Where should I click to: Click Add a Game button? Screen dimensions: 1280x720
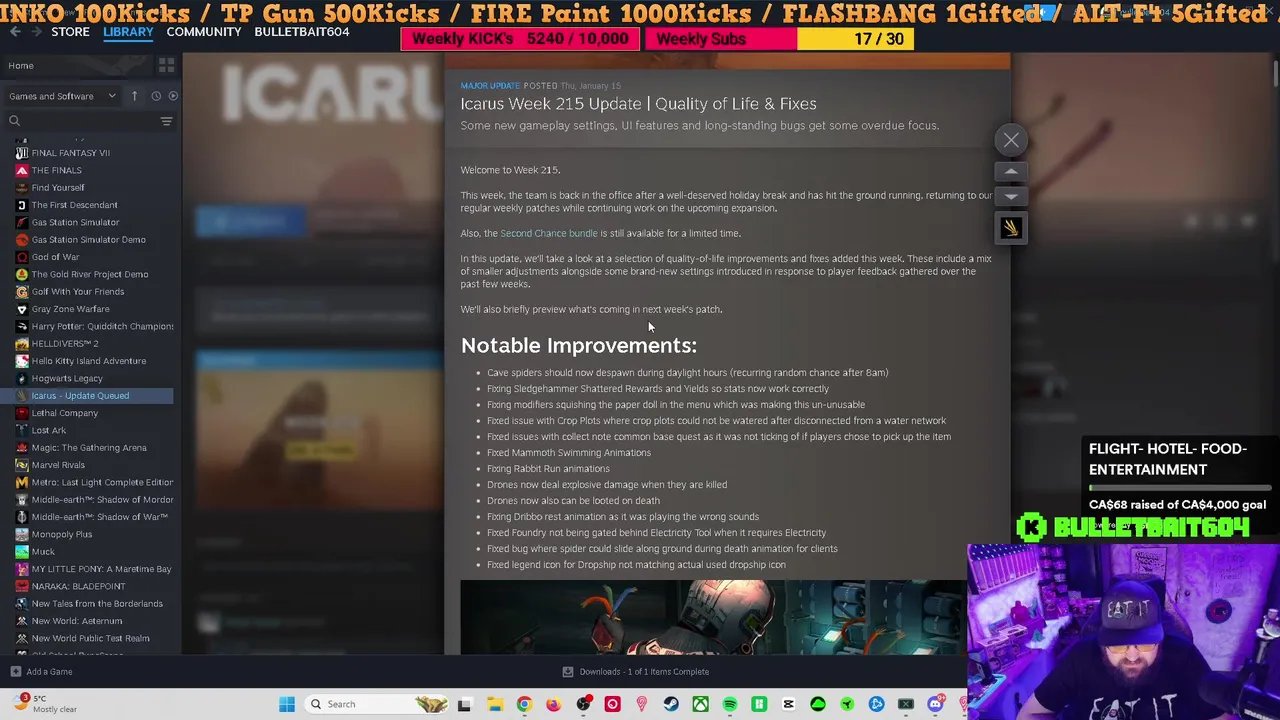click(x=41, y=672)
